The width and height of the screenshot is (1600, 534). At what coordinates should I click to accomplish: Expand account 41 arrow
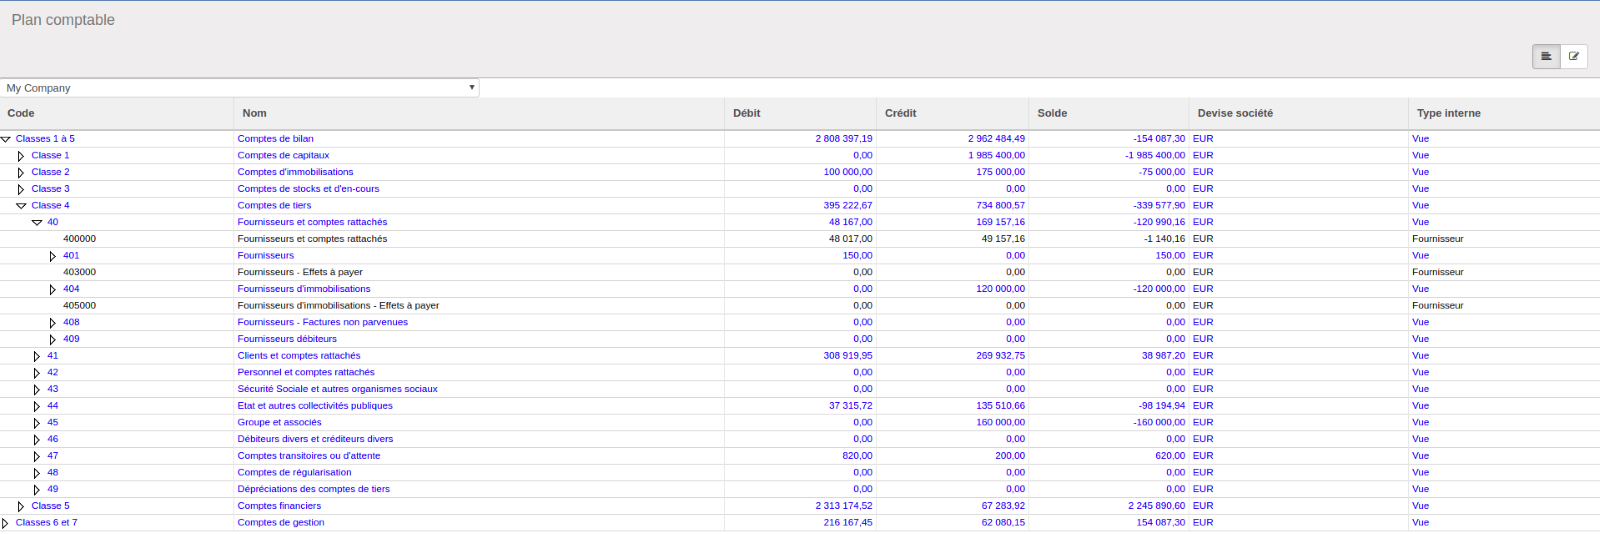[37, 356]
